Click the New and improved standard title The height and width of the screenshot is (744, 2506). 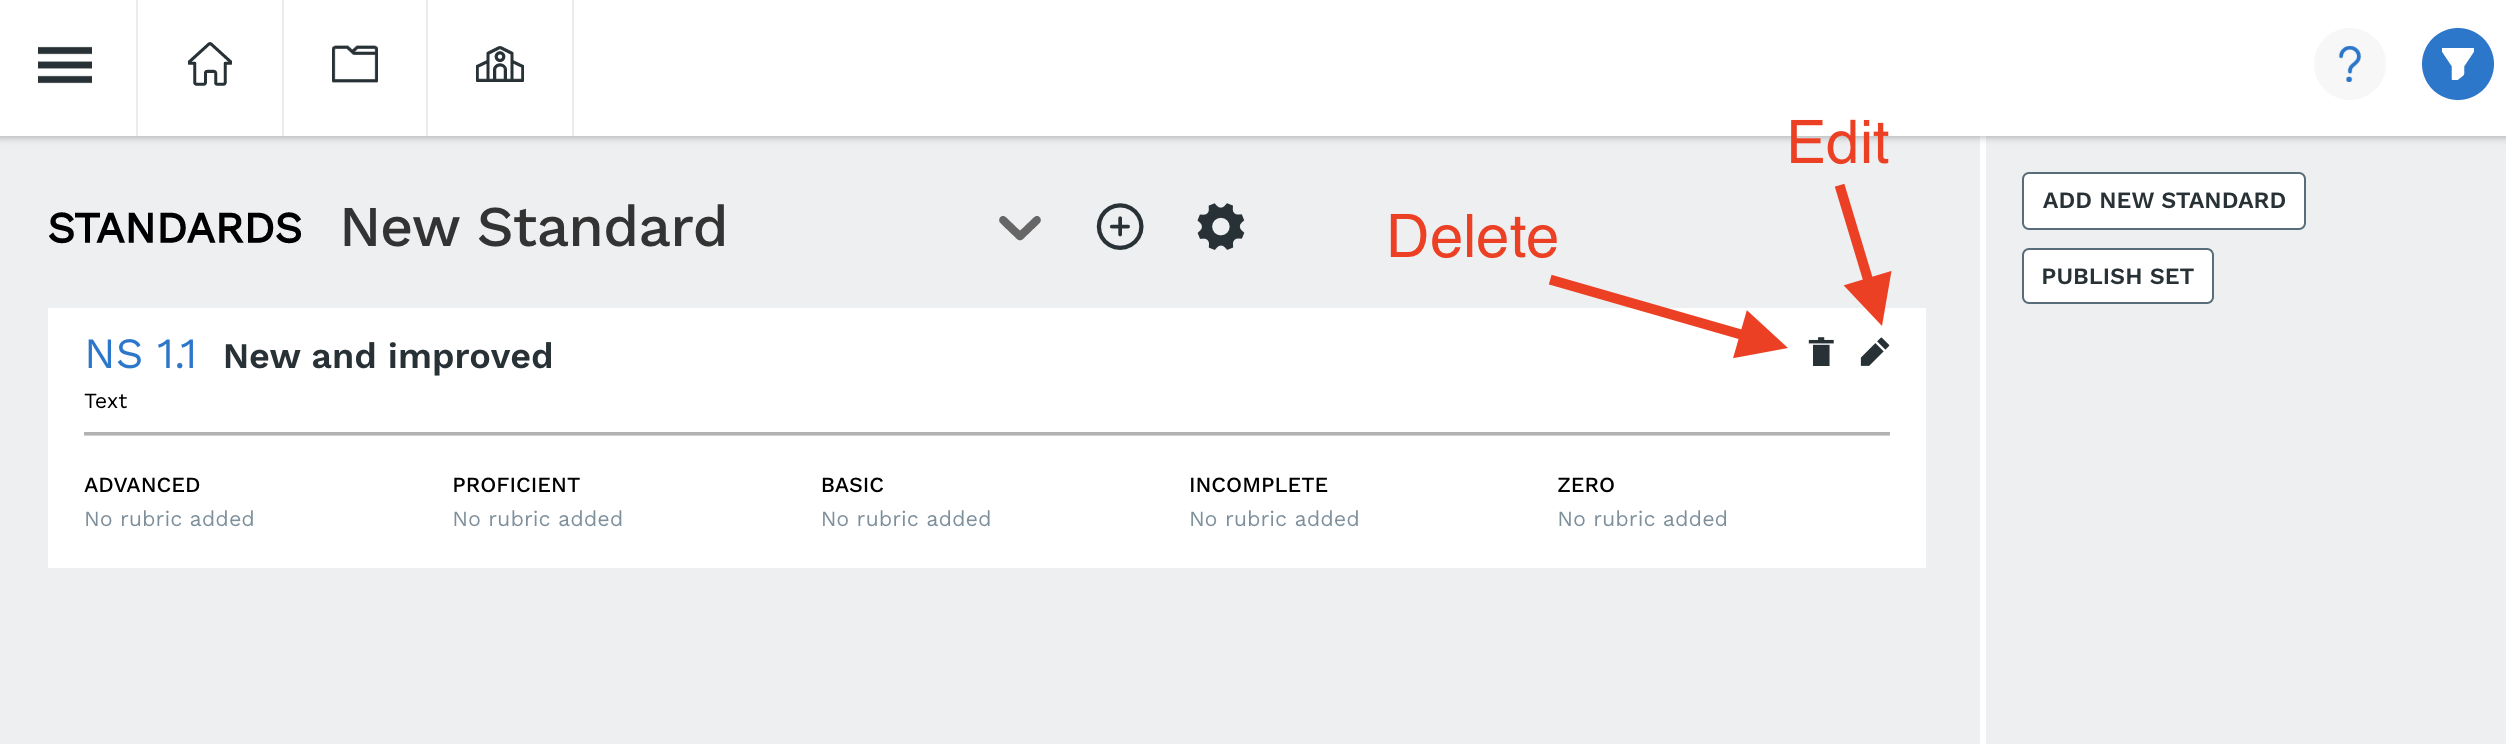388,356
